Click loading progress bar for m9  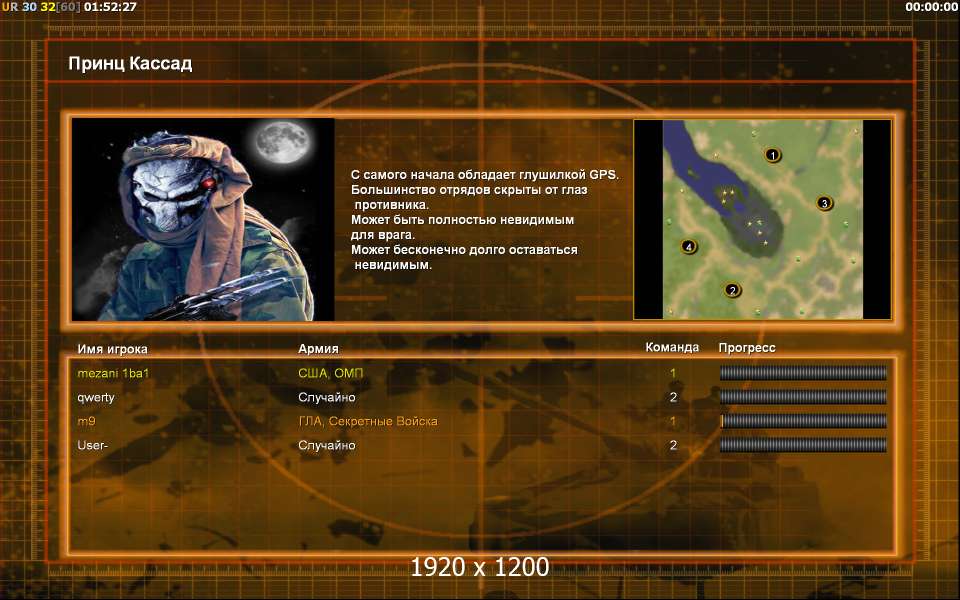point(803,421)
